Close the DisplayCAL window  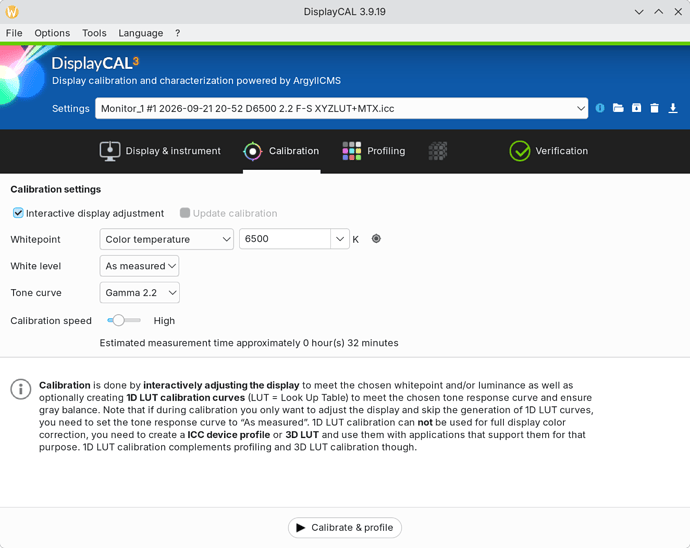click(x=678, y=12)
